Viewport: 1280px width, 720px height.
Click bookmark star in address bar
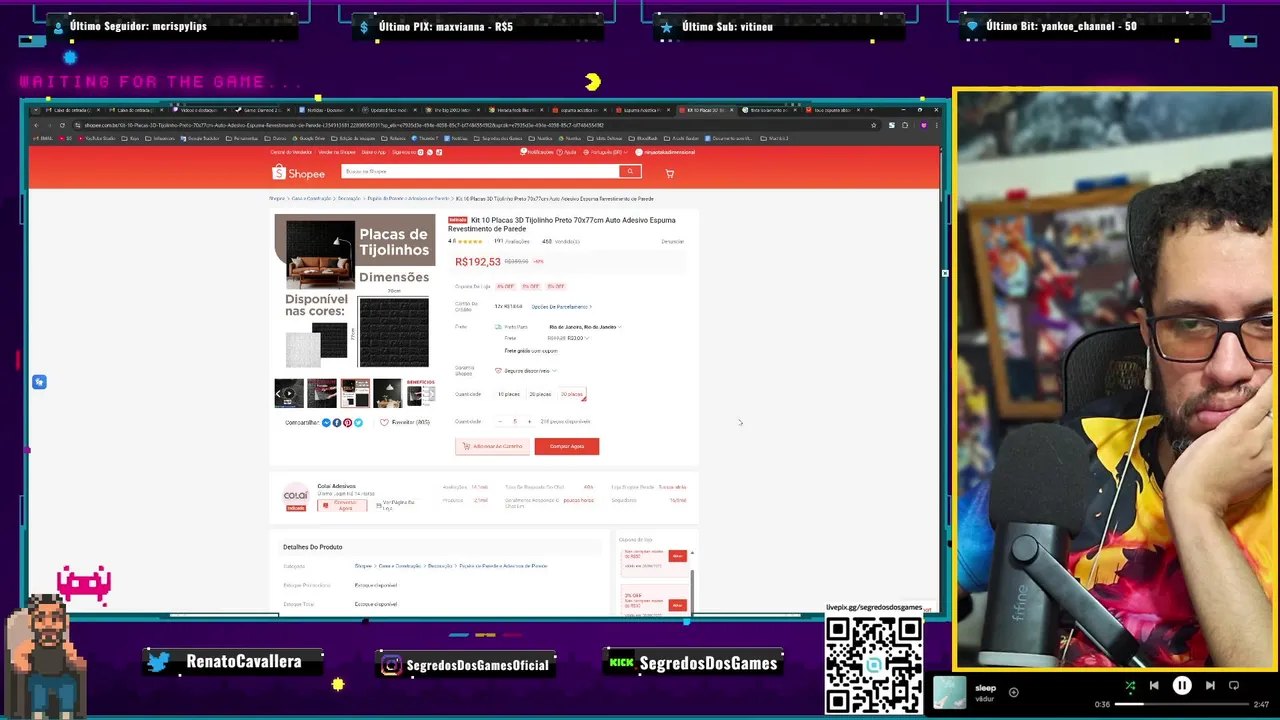click(874, 125)
